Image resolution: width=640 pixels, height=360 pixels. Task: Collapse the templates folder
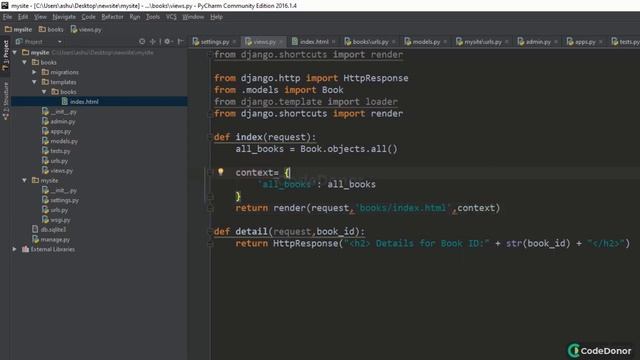coord(35,82)
